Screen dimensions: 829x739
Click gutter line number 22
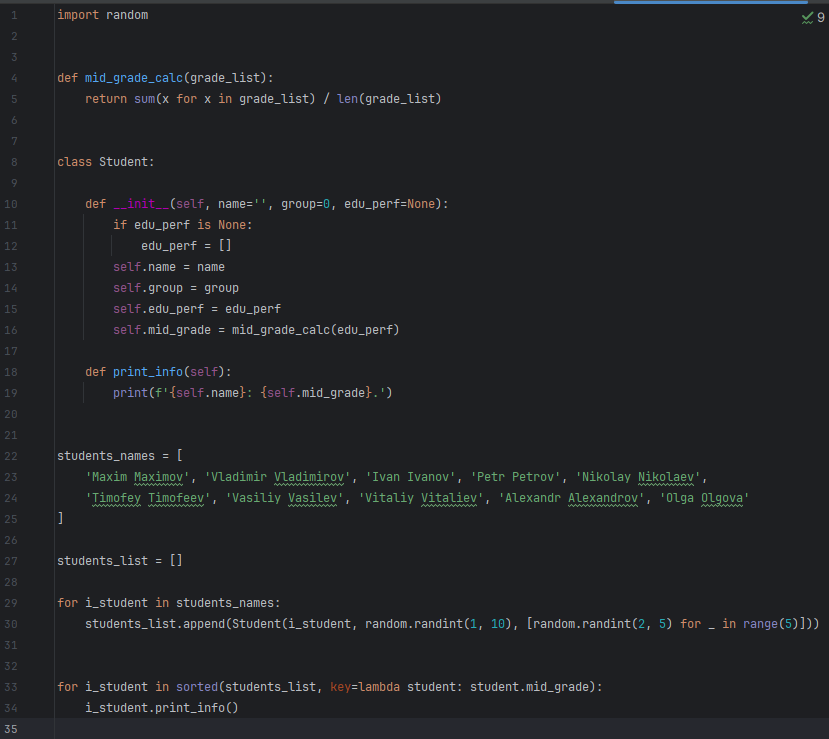pyautogui.click(x=11, y=456)
